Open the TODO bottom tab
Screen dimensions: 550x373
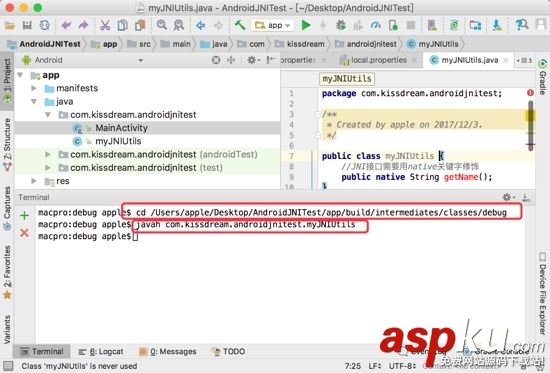click(228, 351)
